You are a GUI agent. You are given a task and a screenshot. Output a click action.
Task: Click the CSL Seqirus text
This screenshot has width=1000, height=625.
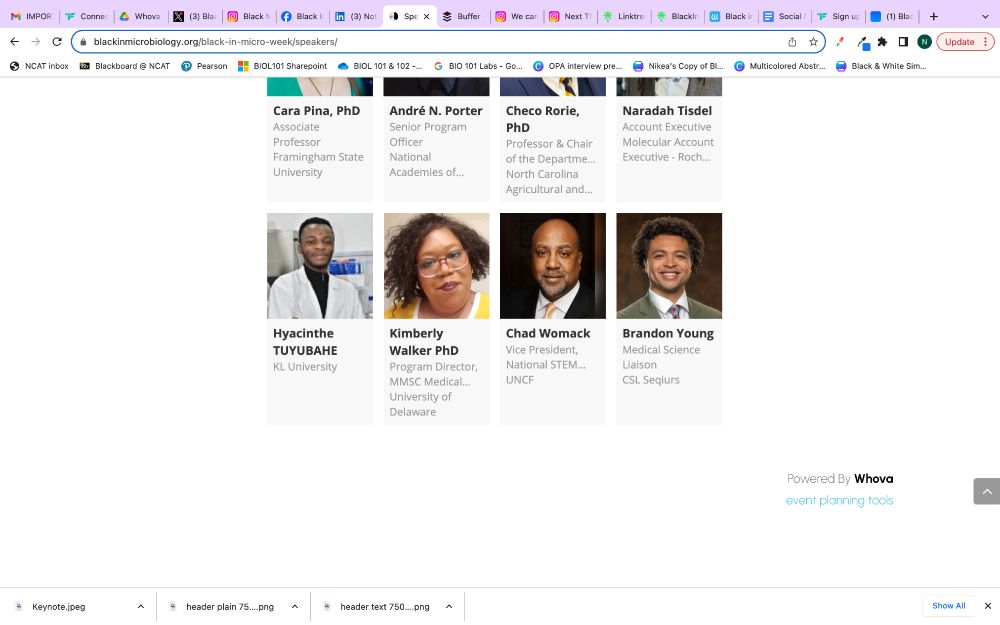[651, 380]
